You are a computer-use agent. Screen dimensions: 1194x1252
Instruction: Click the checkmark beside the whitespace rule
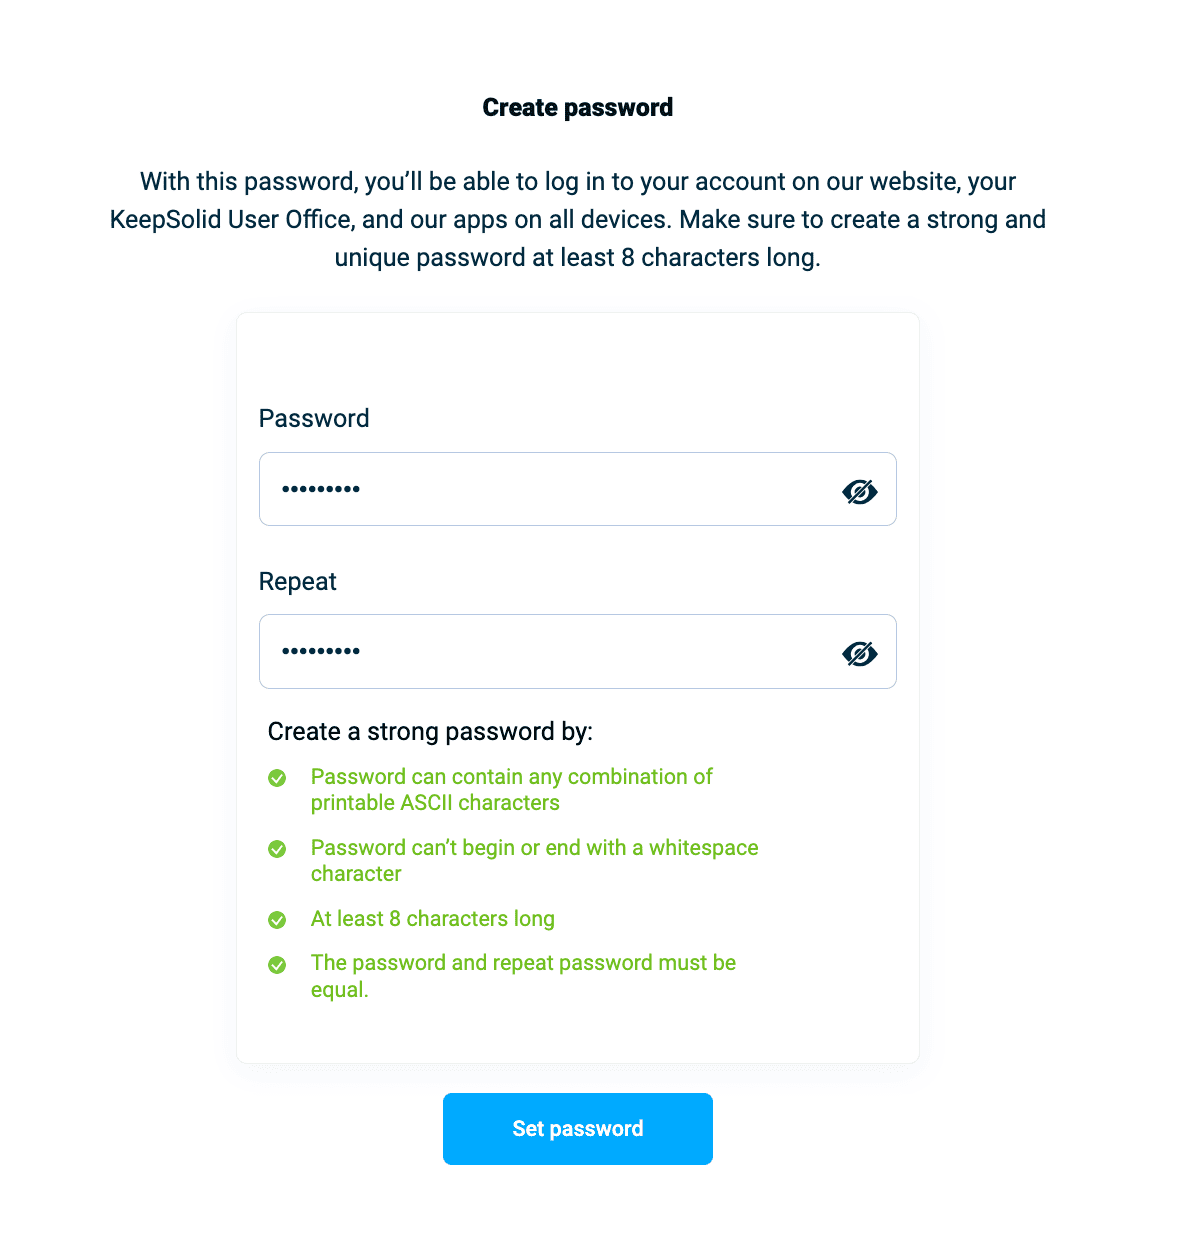(277, 849)
